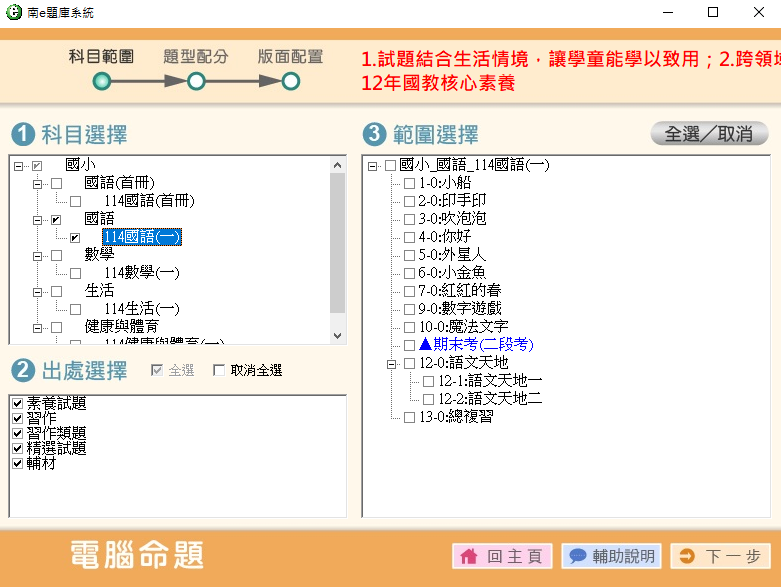Click the 版面配置 step circle

click(x=290, y=81)
